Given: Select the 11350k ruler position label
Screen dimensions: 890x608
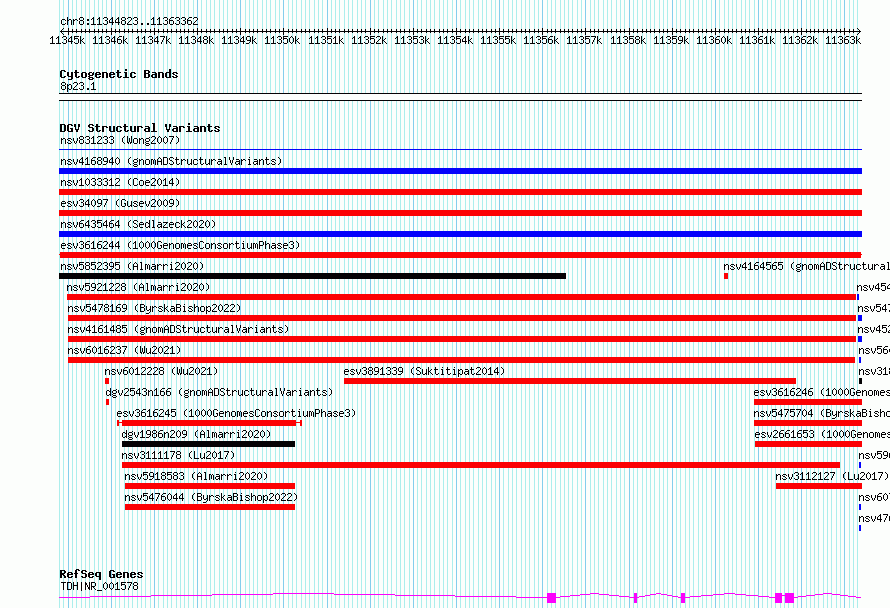Looking at the screenshot, I should click(x=282, y=40).
